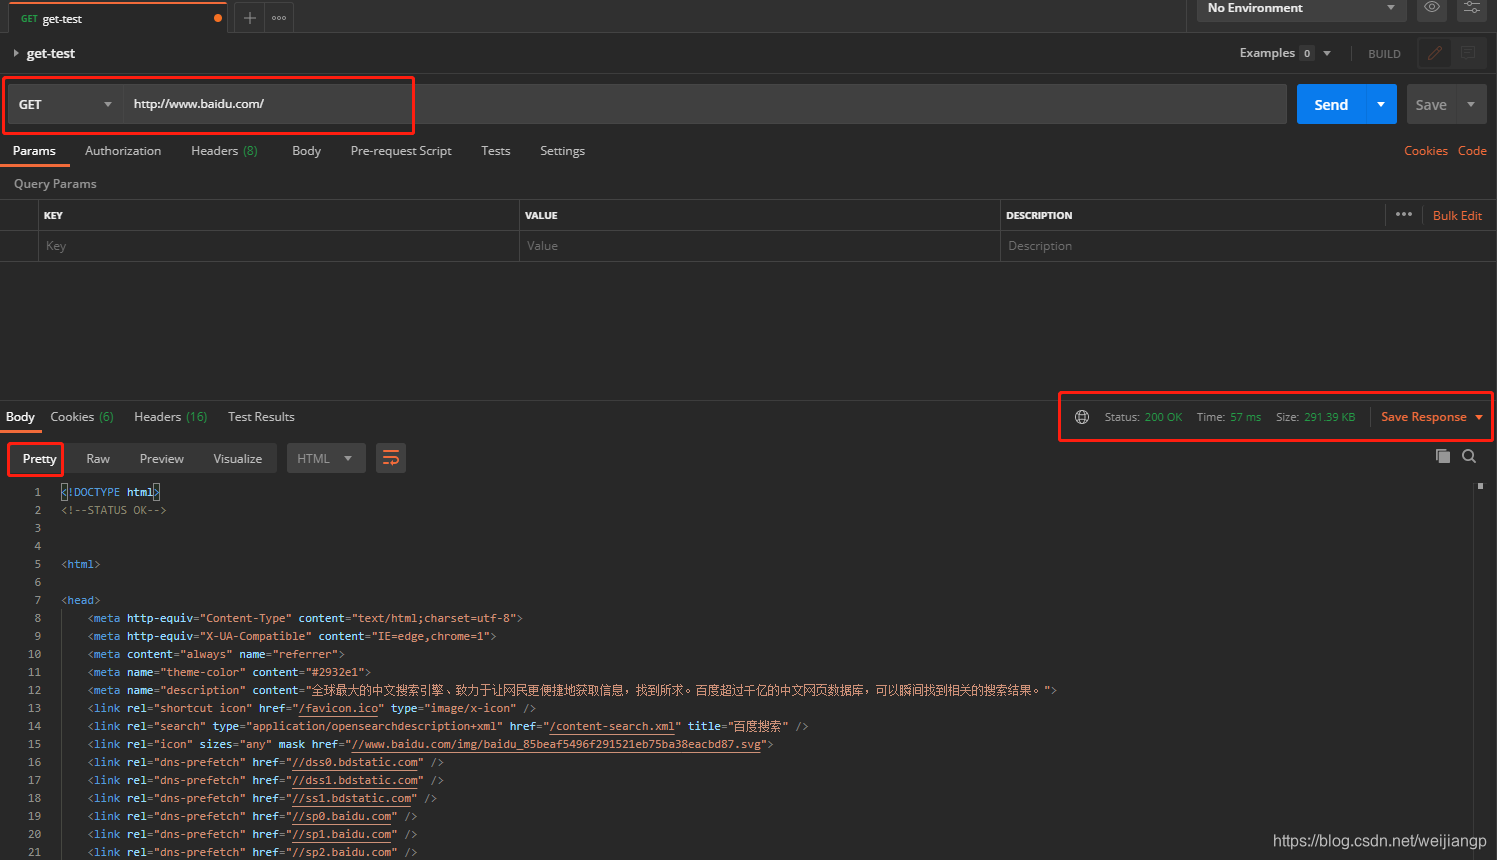The height and width of the screenshot is (860, 1497).
Task: Click the query param Key field
Action: pyautogui.click(x=278, y=246)
